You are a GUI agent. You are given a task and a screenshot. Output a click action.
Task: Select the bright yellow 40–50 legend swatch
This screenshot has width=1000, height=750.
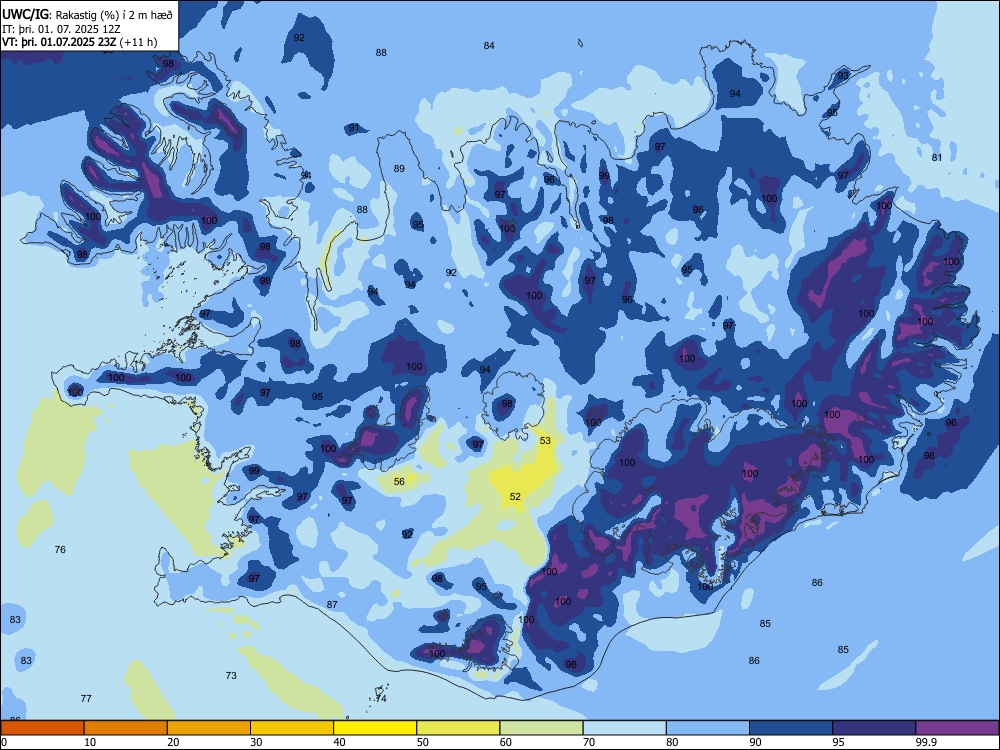coord(375,728)
